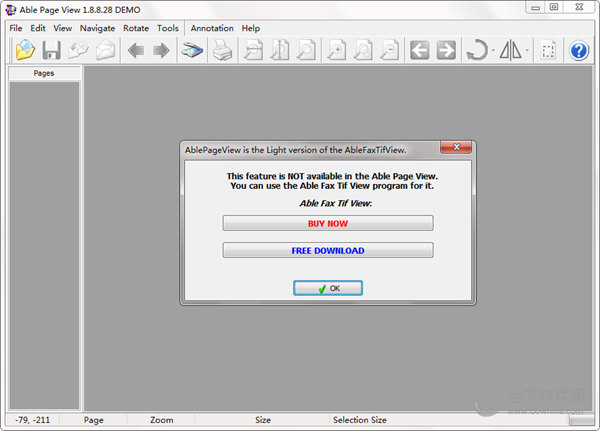The image size is (600, 431).
Task: Open the View menu
Action: tap(62, 28)
